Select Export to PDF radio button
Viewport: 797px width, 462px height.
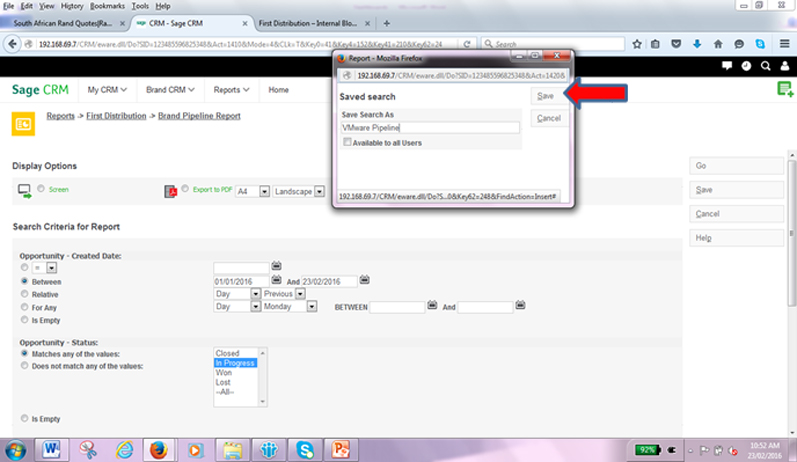coord(185,189)
